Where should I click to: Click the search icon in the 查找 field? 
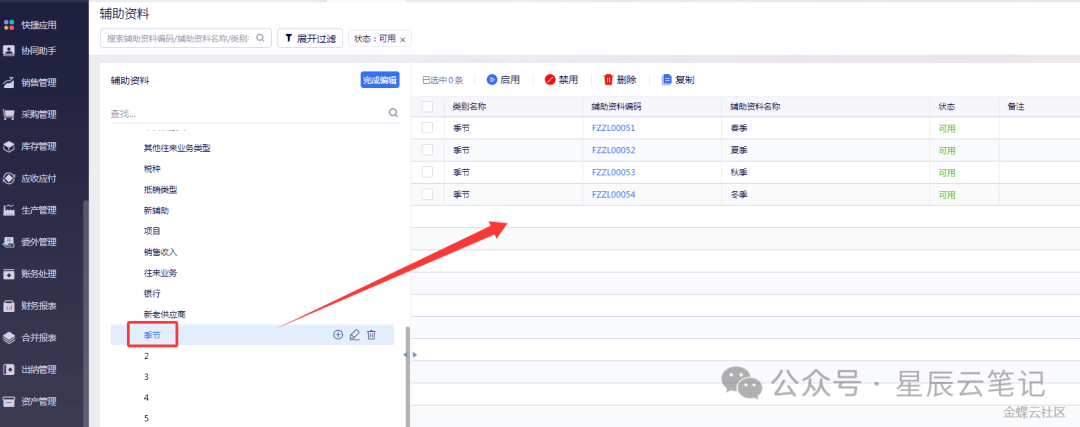[x=393, y=114]
